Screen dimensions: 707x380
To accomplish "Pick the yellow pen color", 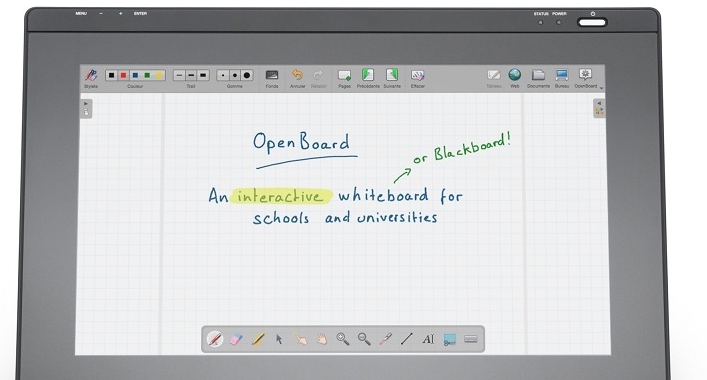I will 159,75.
